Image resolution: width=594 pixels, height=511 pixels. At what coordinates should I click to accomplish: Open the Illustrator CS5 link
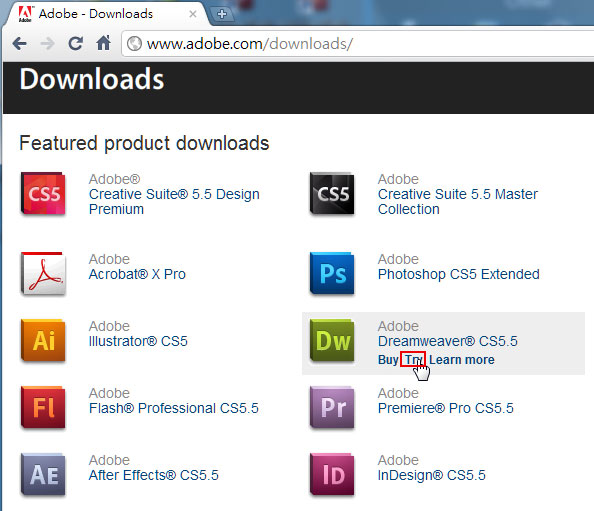pos(138,341)
